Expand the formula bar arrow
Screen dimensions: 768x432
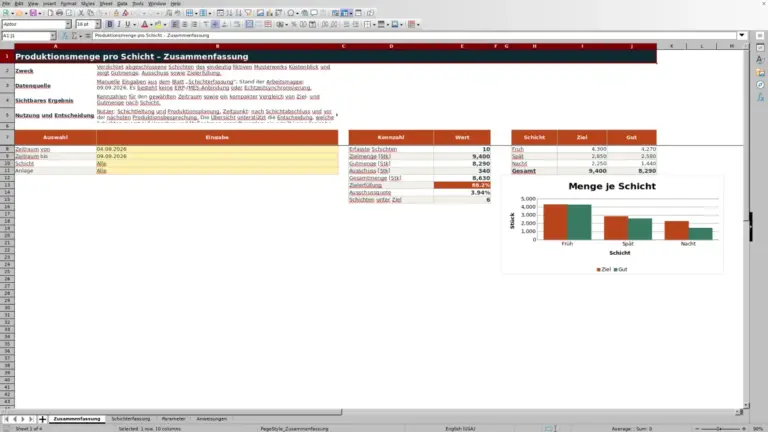coord(742,35)
